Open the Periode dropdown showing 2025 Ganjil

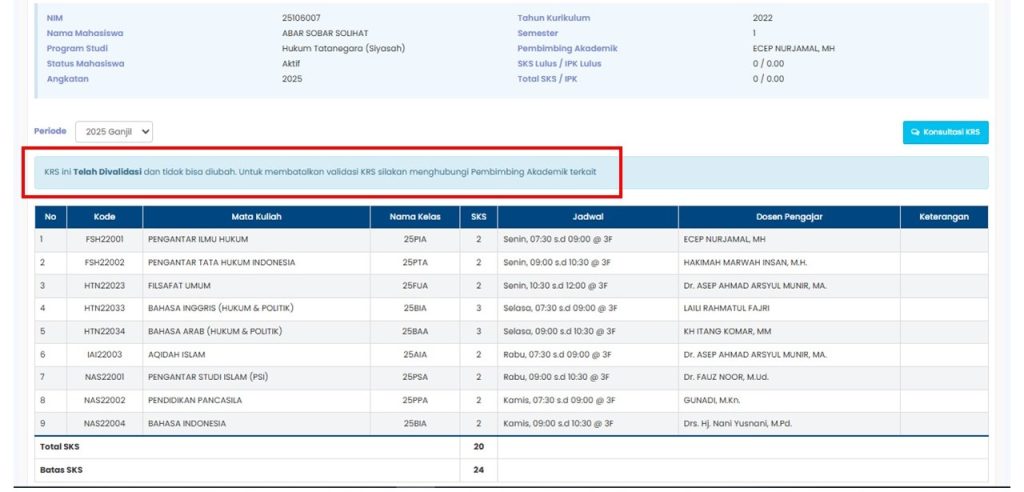coord(113,131)
